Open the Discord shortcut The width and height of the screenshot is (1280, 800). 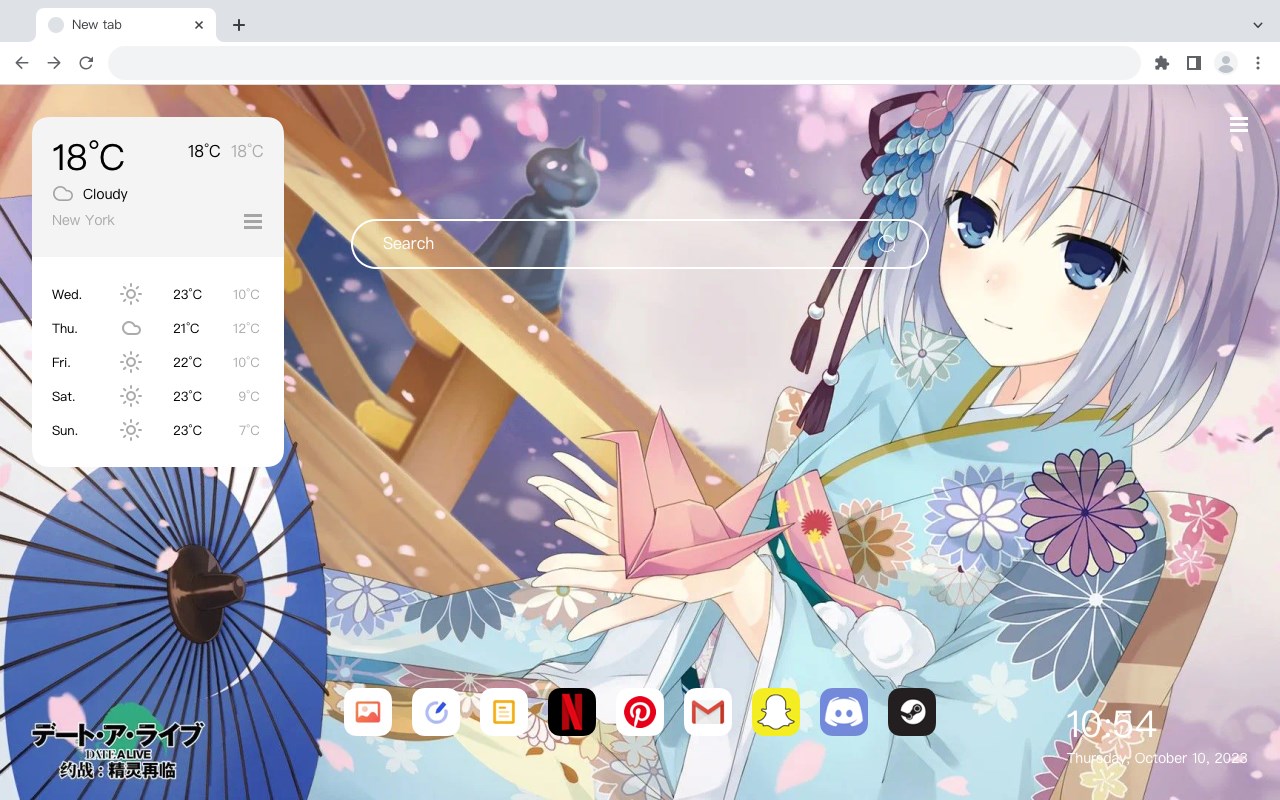coord(844,712)
